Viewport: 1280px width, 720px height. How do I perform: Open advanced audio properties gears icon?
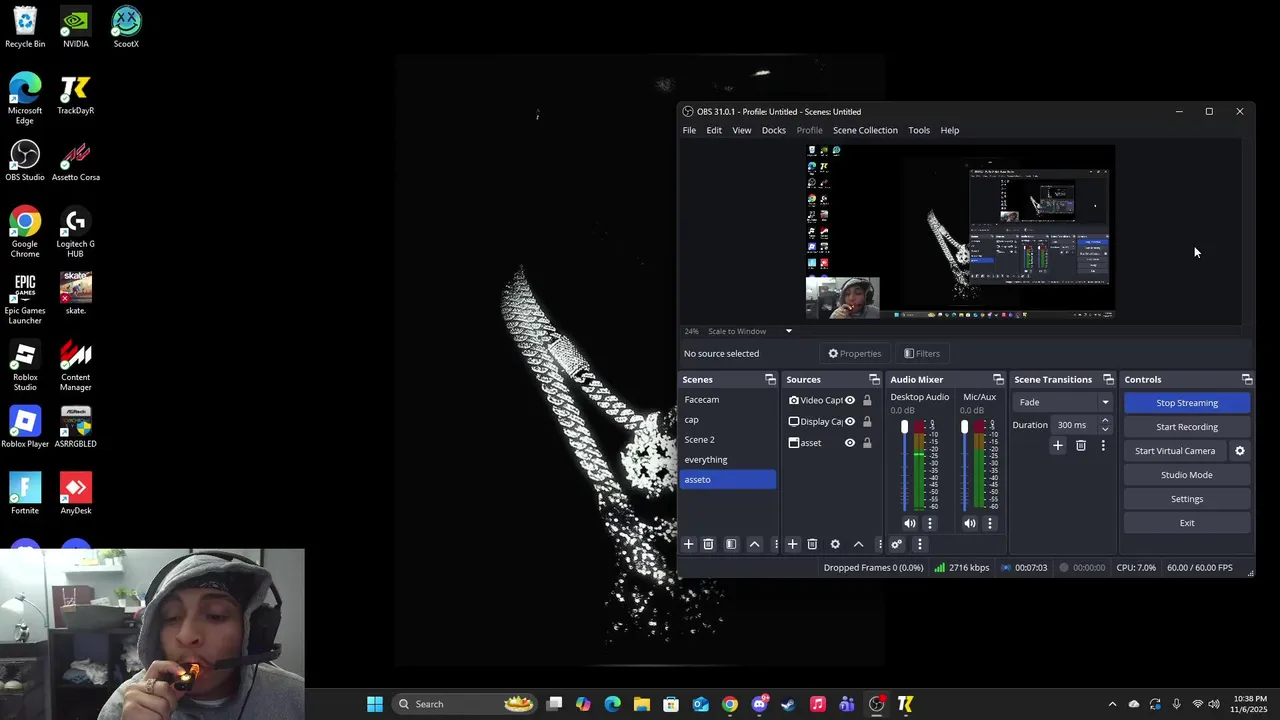896,544
